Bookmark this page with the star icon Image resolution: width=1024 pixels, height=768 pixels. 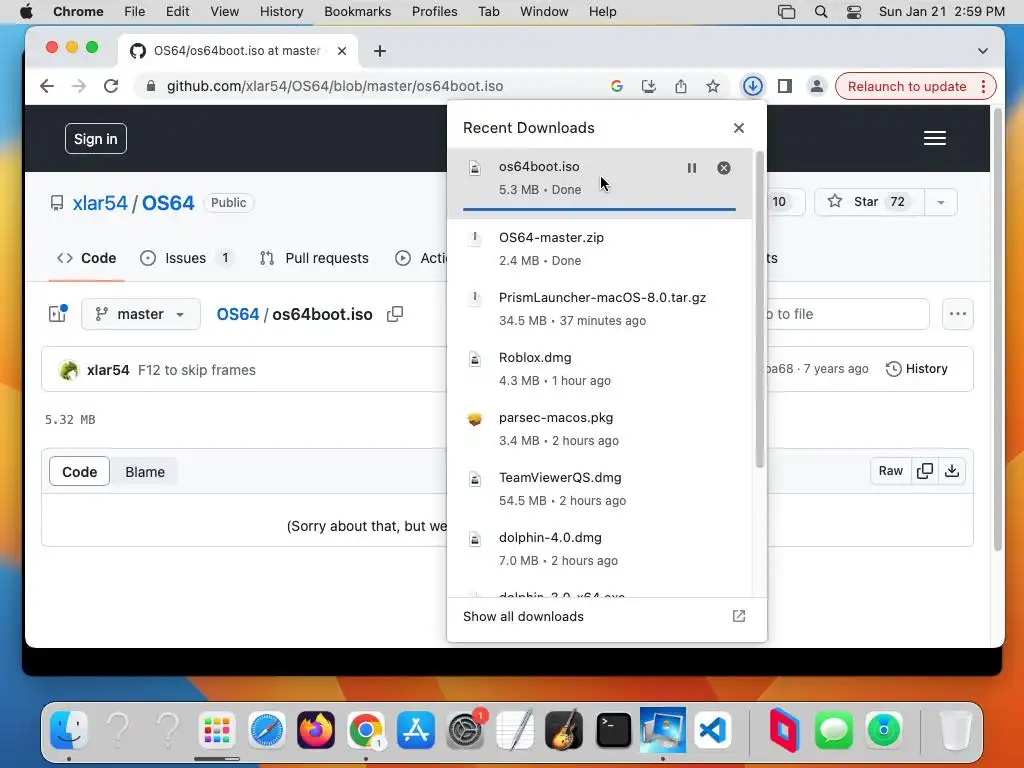[712, 86]
